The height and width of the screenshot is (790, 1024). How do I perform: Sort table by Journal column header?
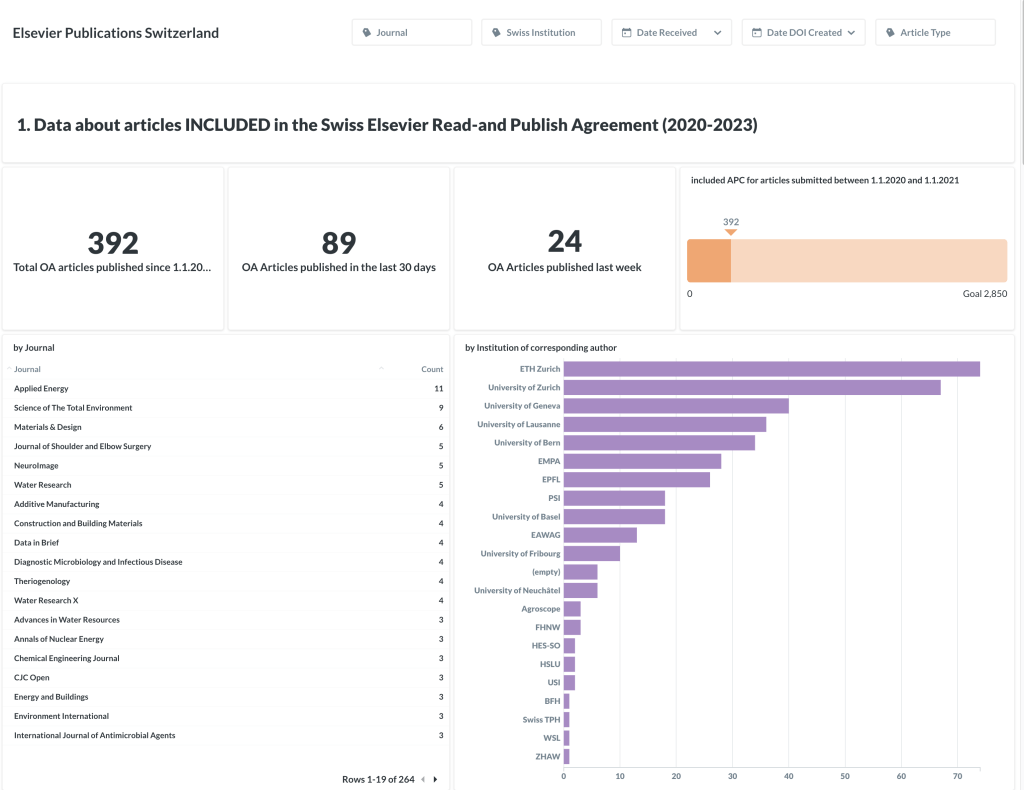(x=28, y=369)
